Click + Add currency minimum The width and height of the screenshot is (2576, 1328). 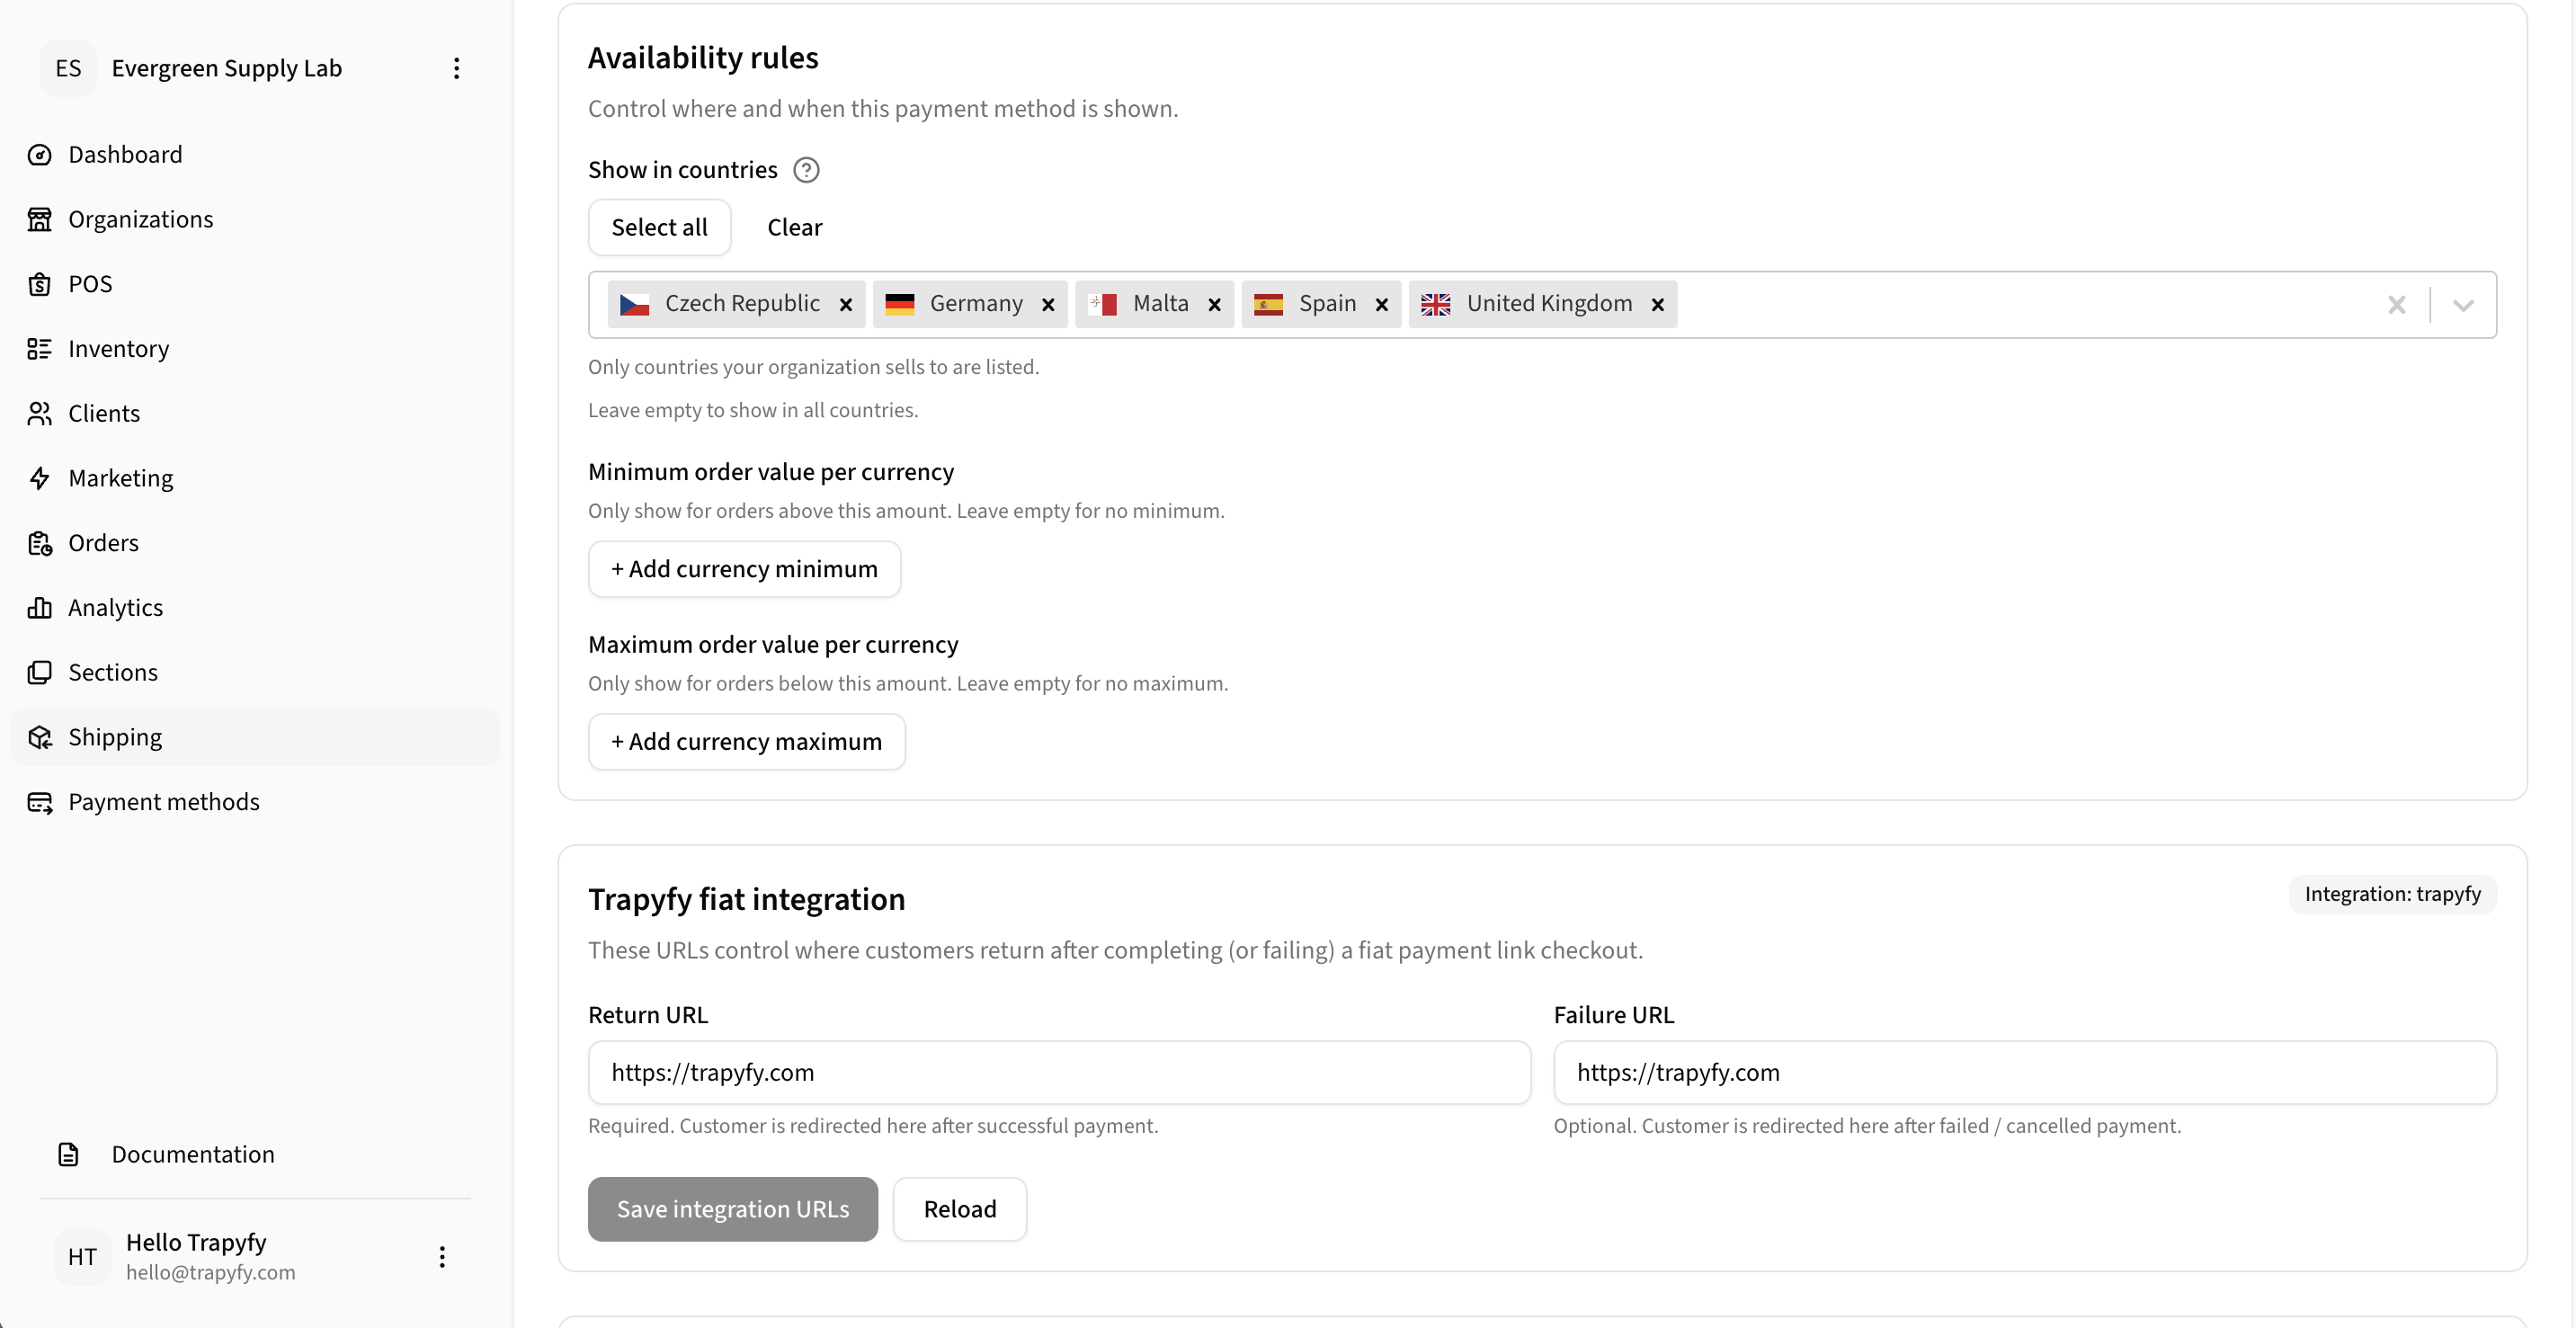(744, 569)
